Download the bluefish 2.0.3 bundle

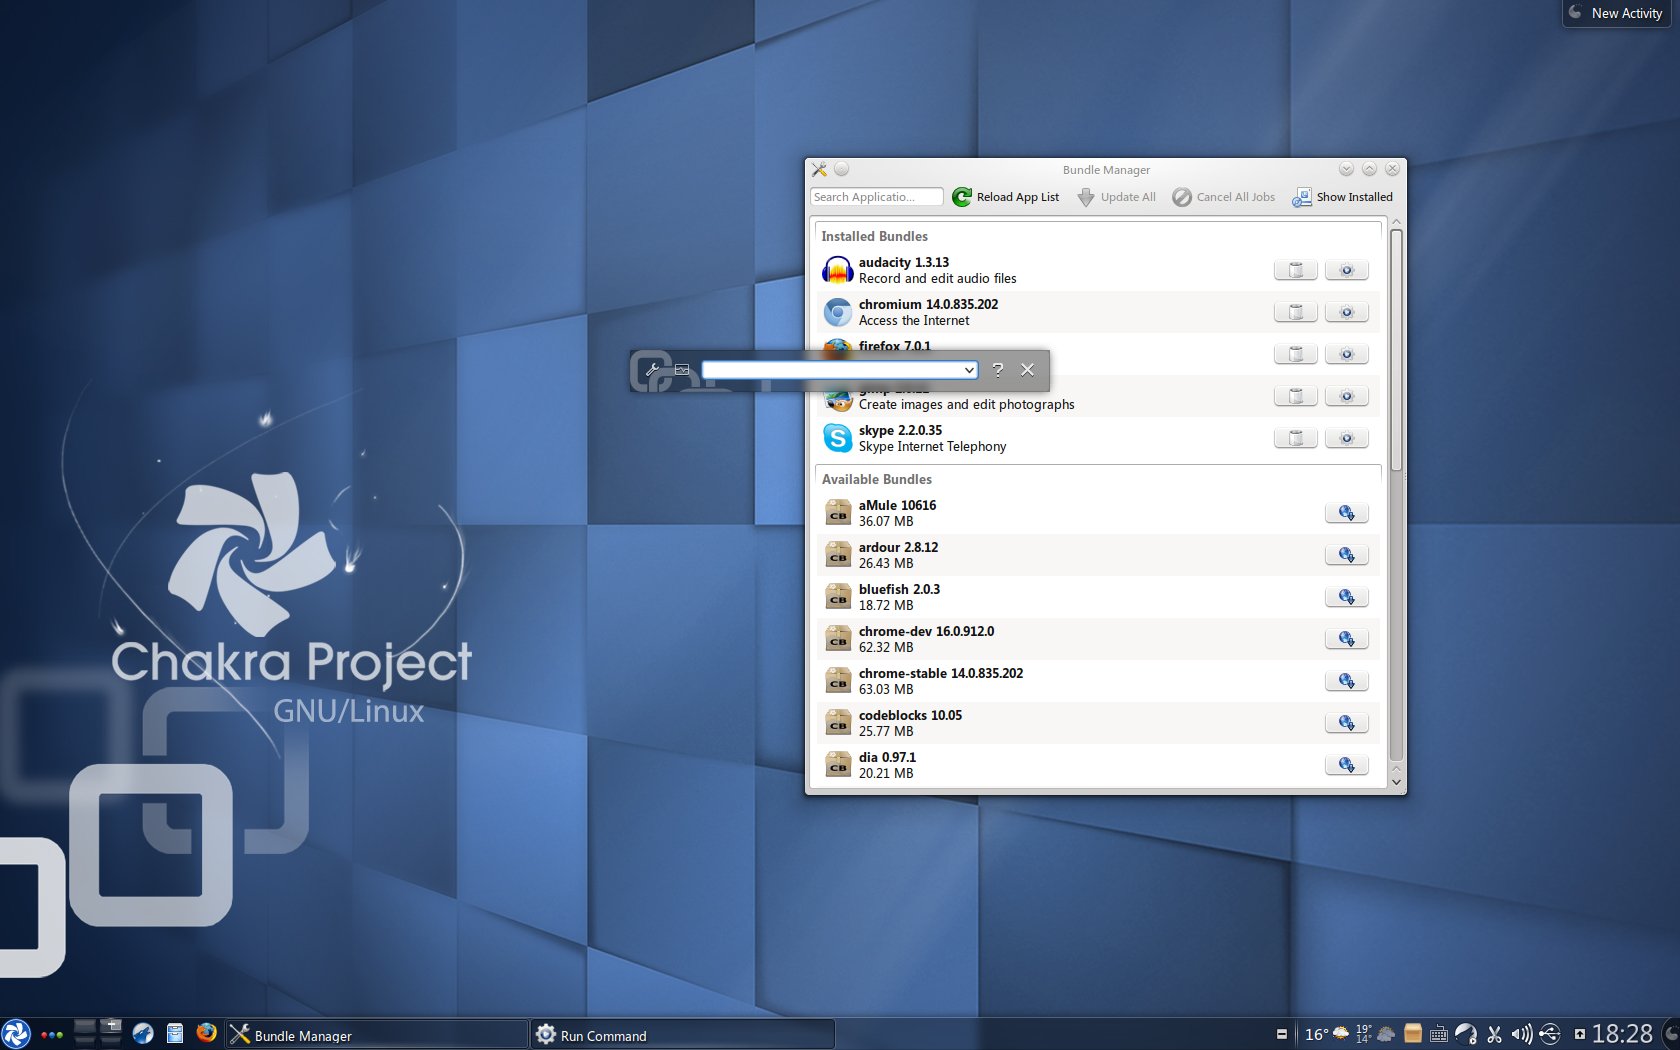[1346, 597]
